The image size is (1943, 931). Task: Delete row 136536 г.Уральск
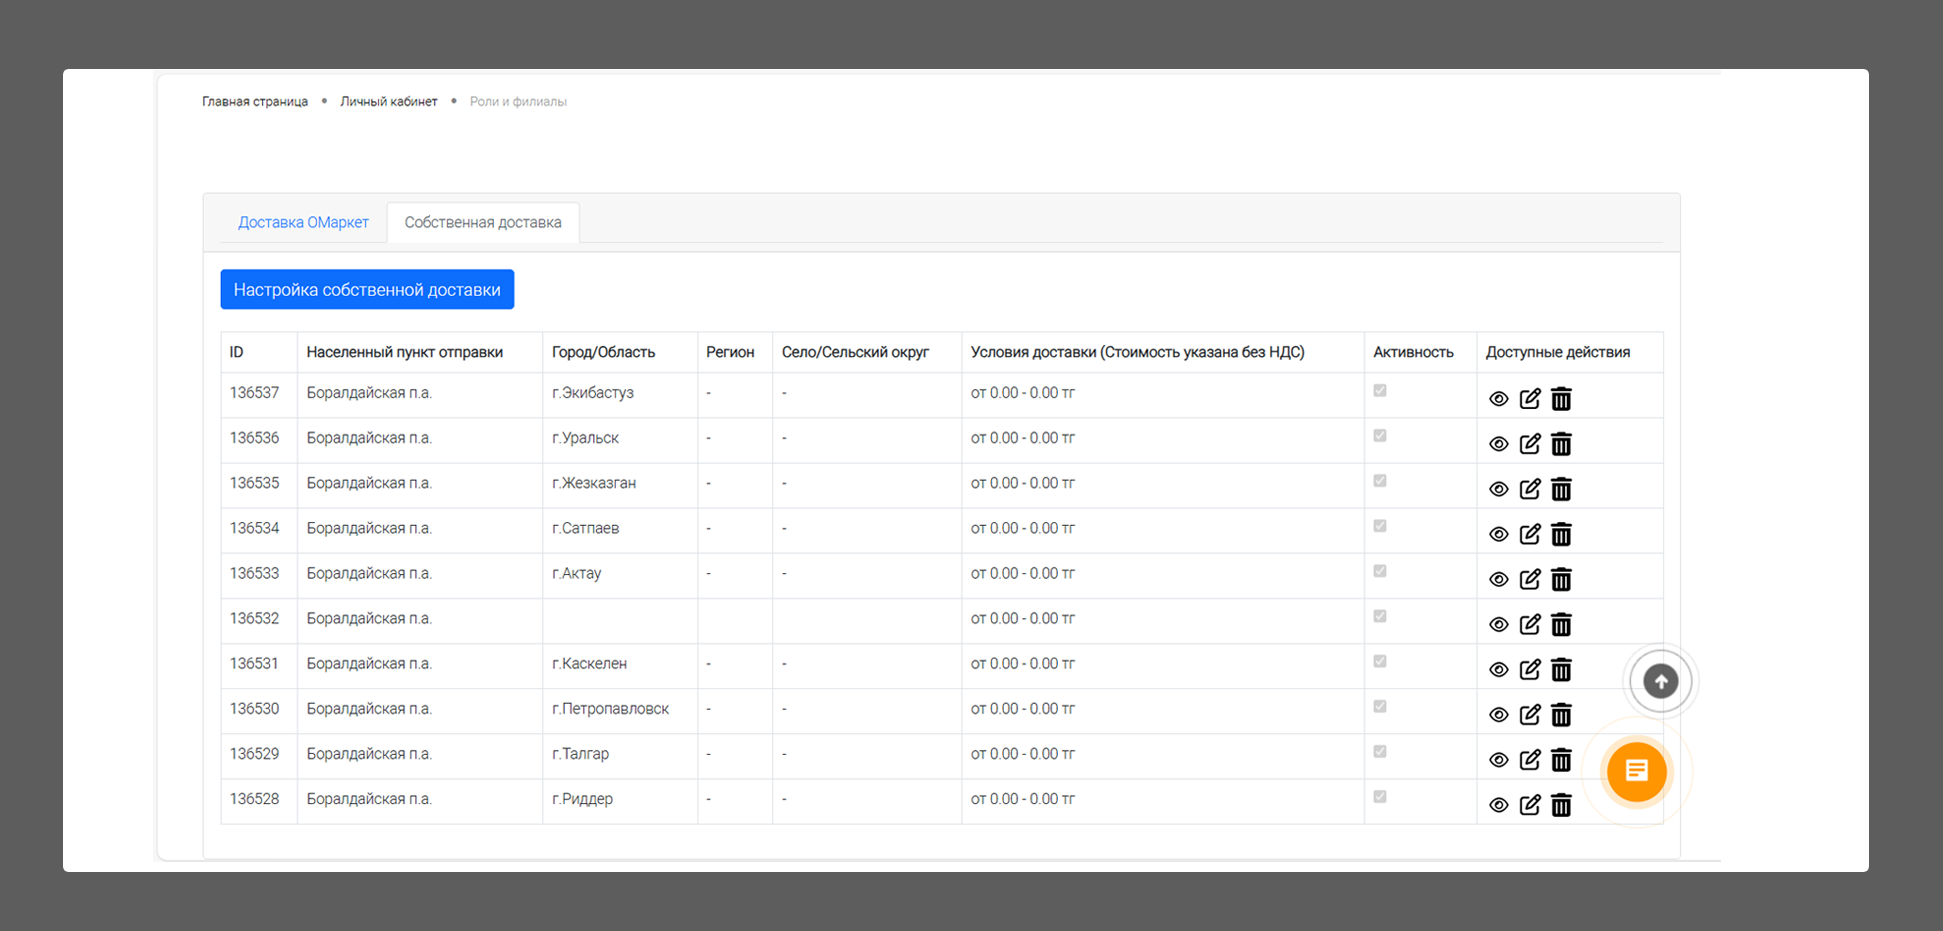(1561, 444)
